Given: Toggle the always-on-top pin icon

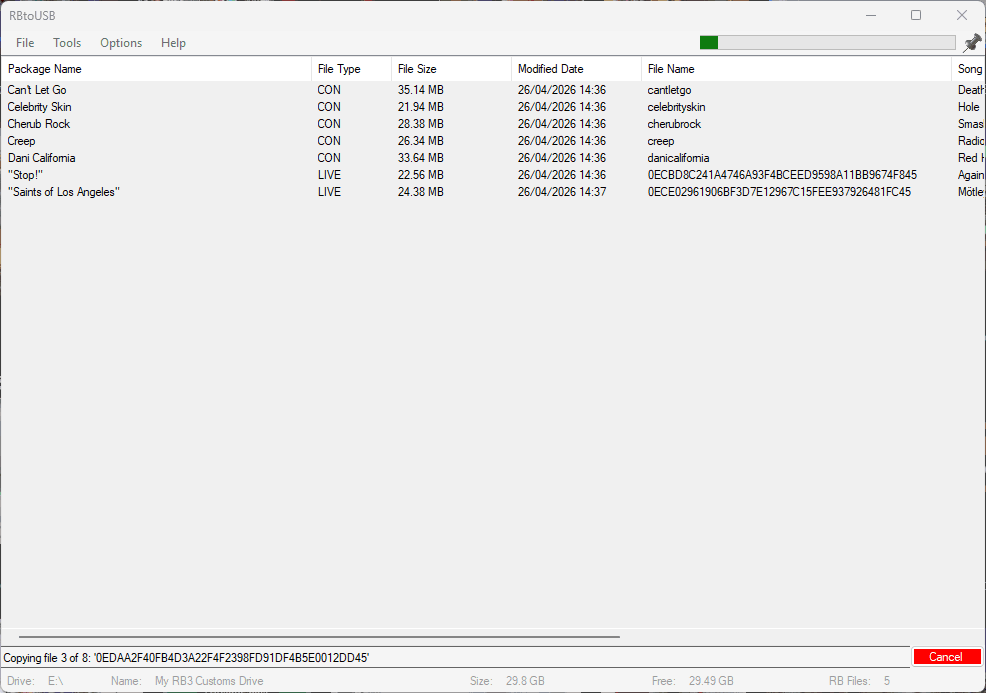Looking at the screenshot, I should coord(970,42).
